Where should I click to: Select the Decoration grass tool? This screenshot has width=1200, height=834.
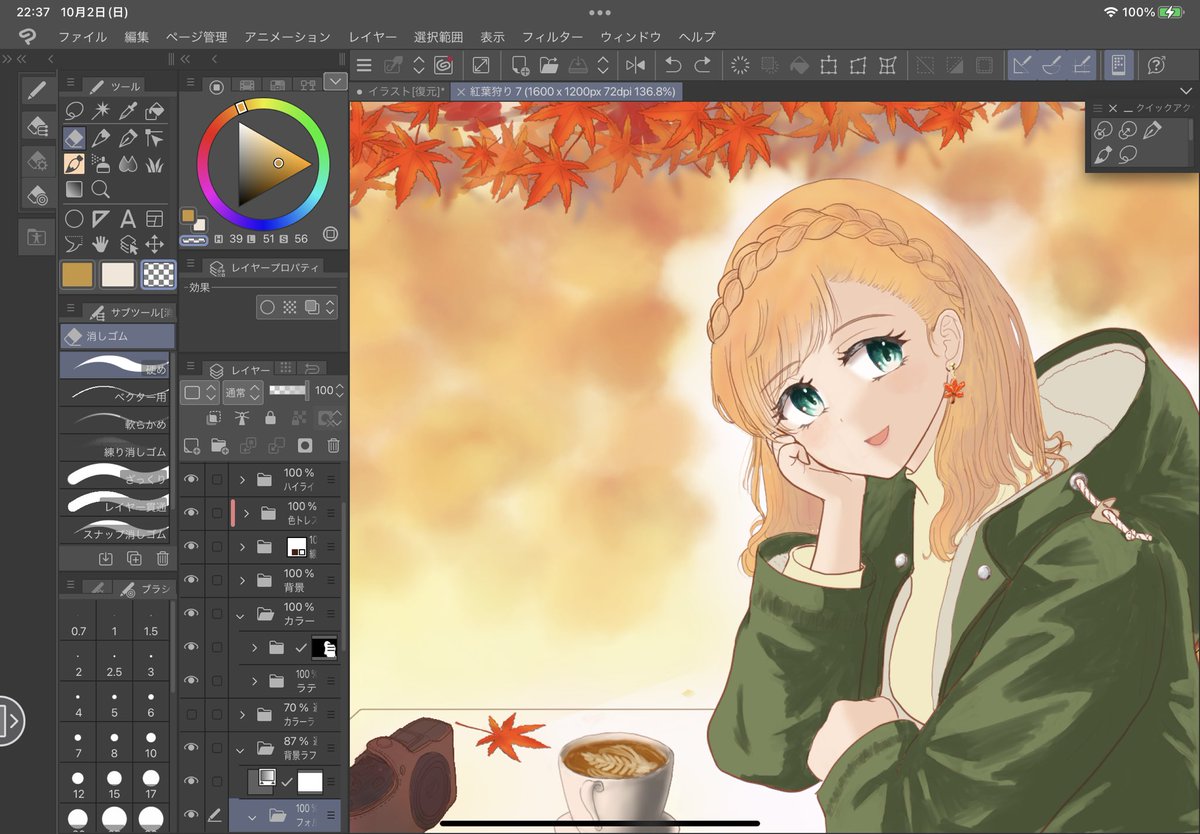pos(155,163)
